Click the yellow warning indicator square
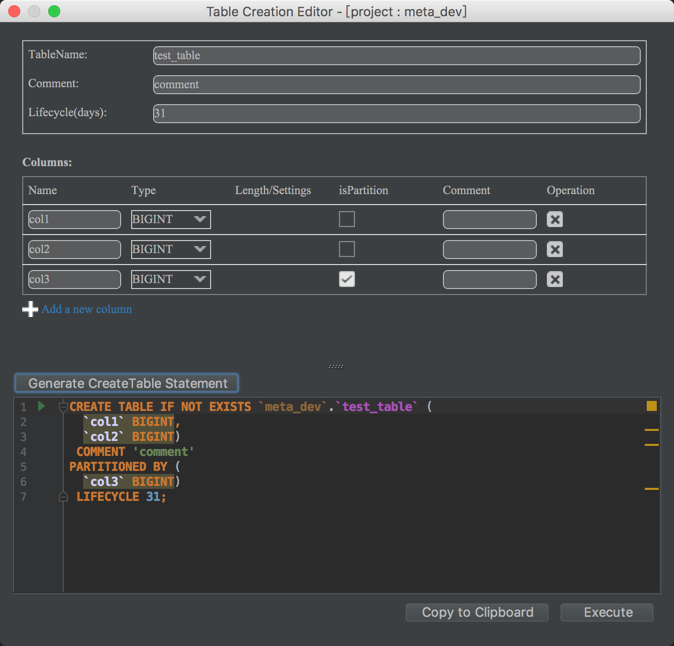Image resolution: width=674 pixels, height=646 pixels. 652,406
